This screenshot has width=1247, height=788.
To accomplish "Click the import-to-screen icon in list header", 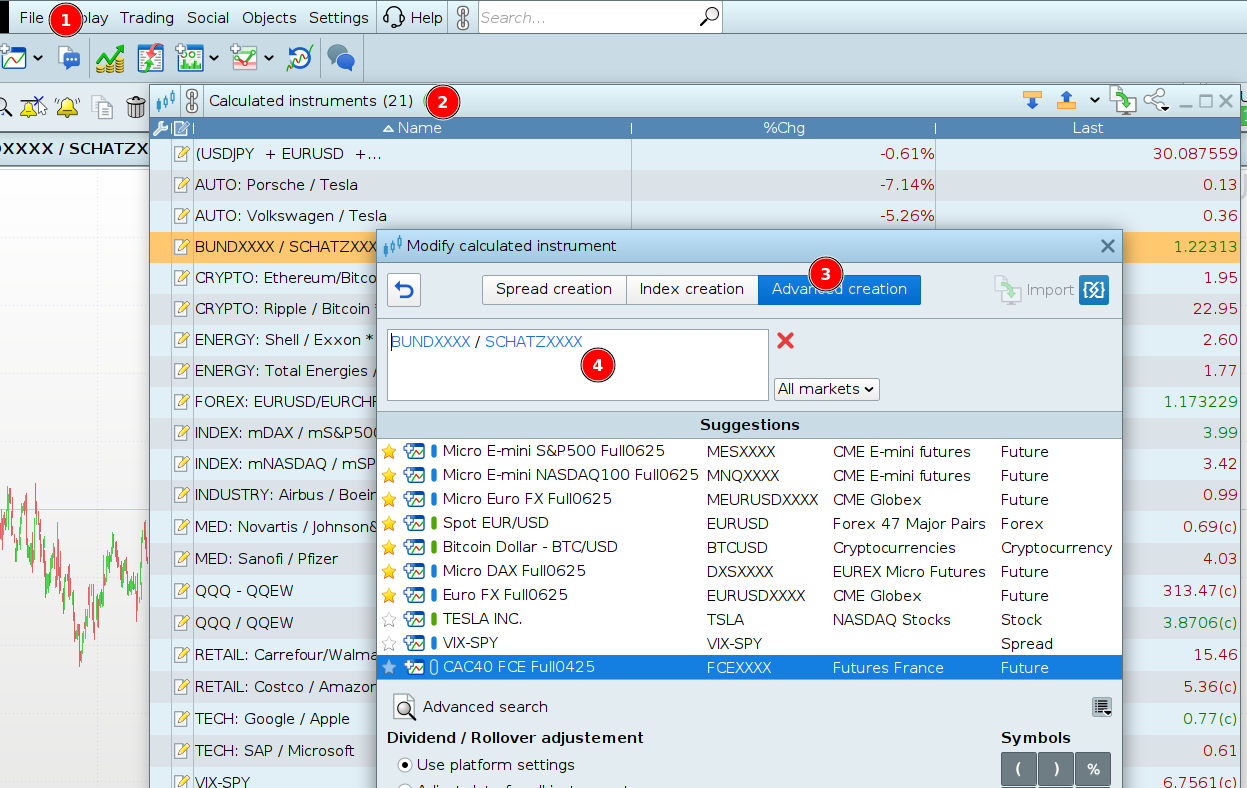I will coord(1123,100).
